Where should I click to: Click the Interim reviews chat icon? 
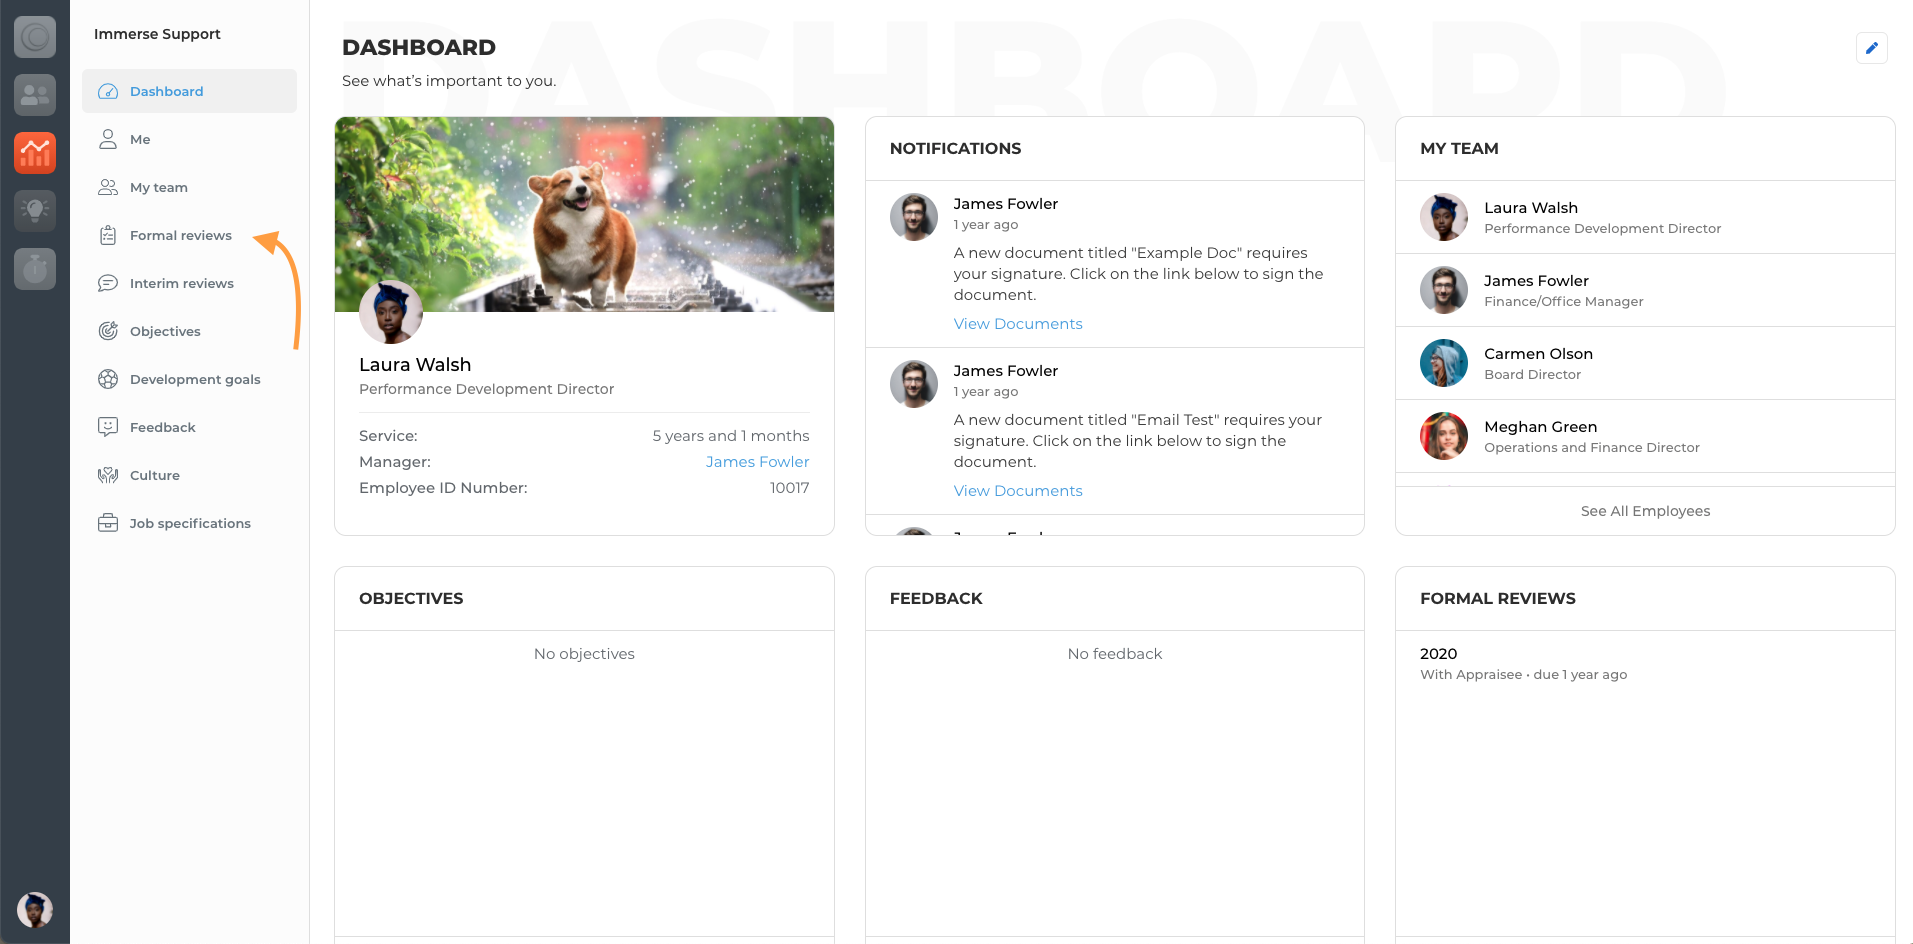pyautogui.click(x=108, y=283)
